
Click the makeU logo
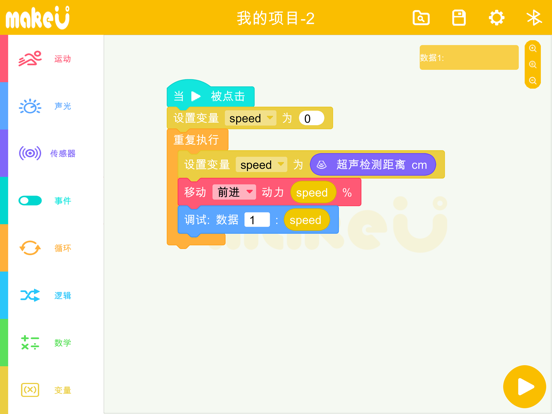pyautogui.click(x=38, y=18)
